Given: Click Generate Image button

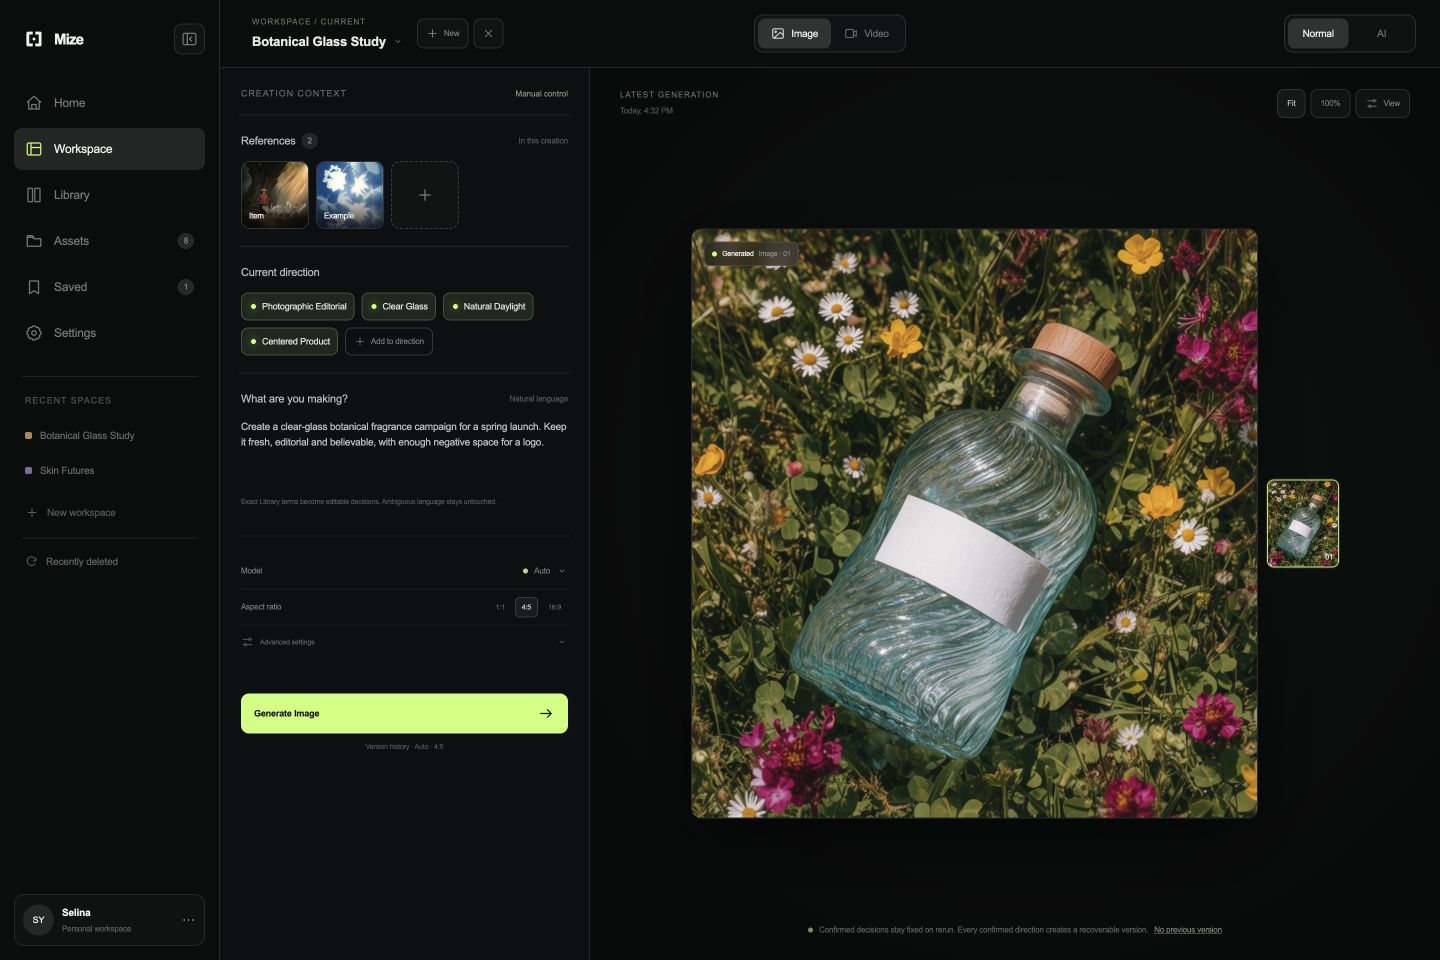Looking at the screenshot, I should point(404,714).
